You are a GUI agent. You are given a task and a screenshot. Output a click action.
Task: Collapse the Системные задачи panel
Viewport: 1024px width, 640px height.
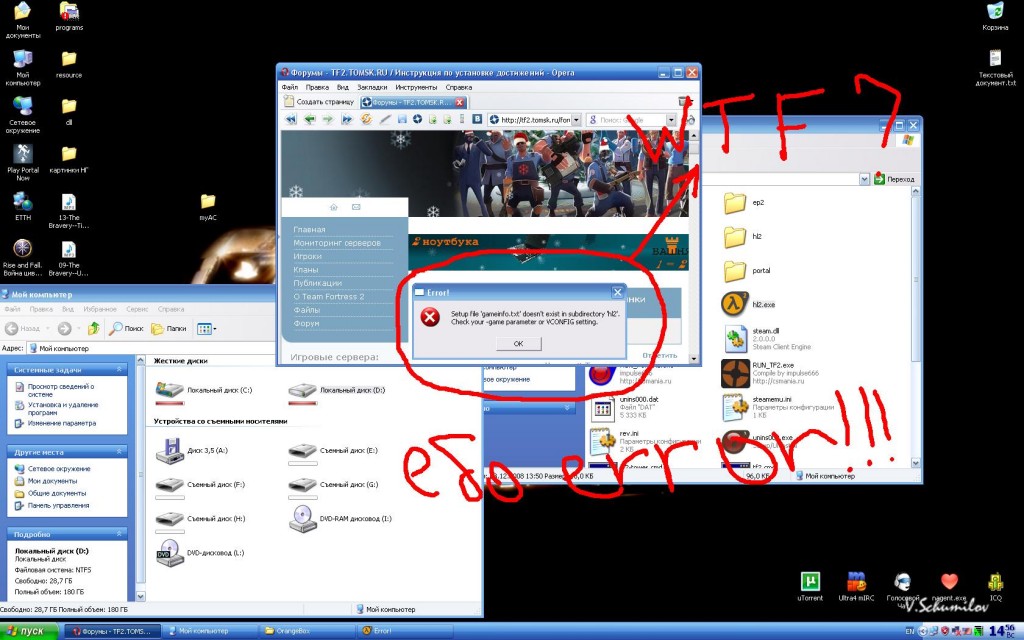tap(119, 370)
